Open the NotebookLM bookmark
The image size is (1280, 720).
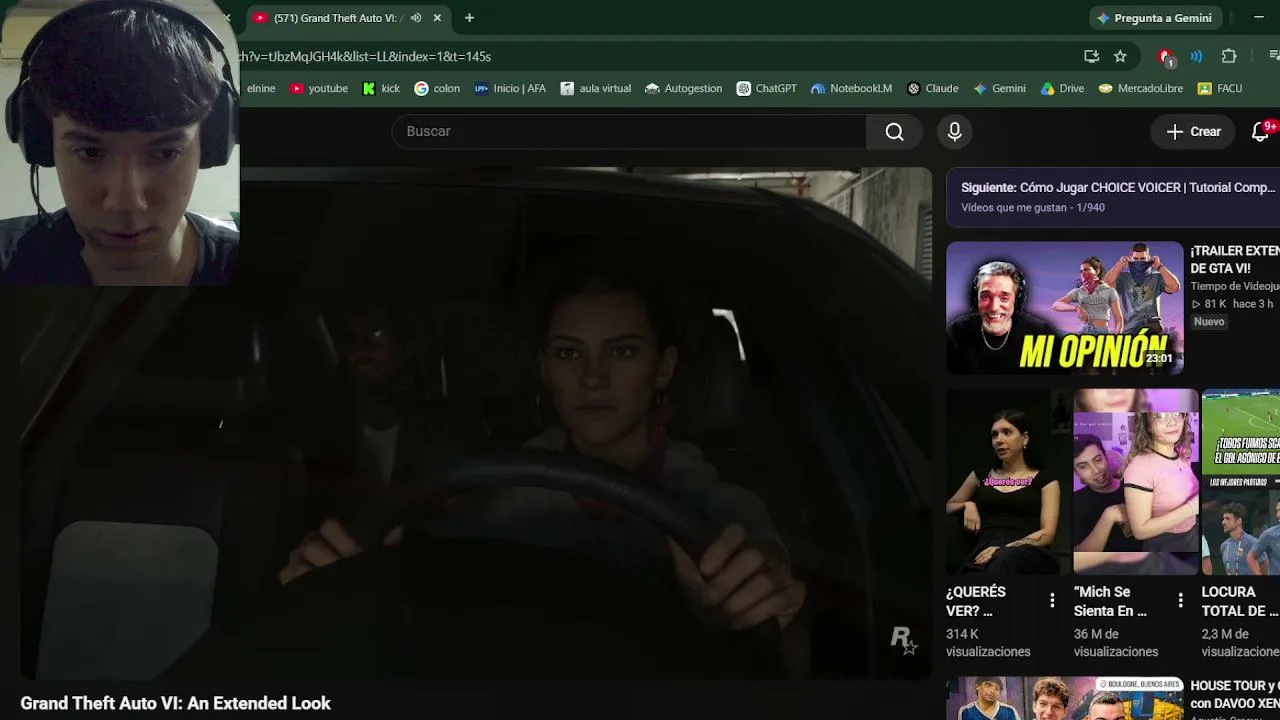[851, 88]
